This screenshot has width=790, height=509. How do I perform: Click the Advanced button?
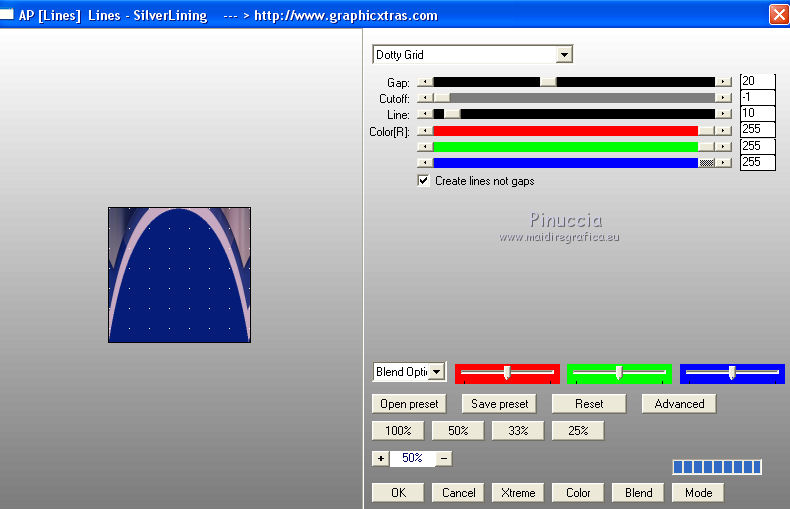click(x=679, y=404)
